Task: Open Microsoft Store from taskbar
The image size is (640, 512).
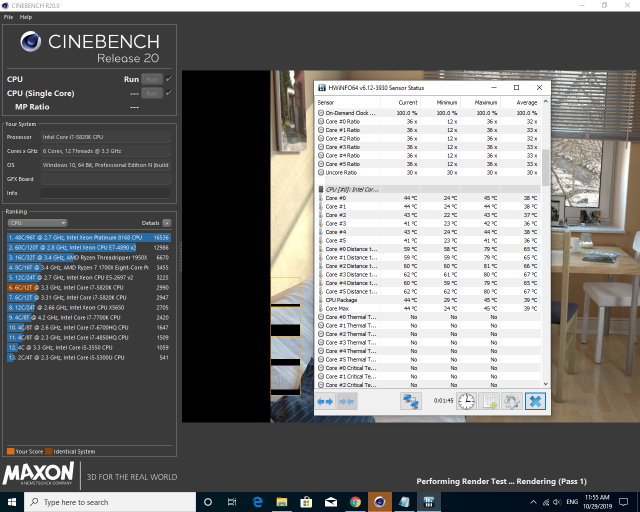Action: click(x=306, y=502)
